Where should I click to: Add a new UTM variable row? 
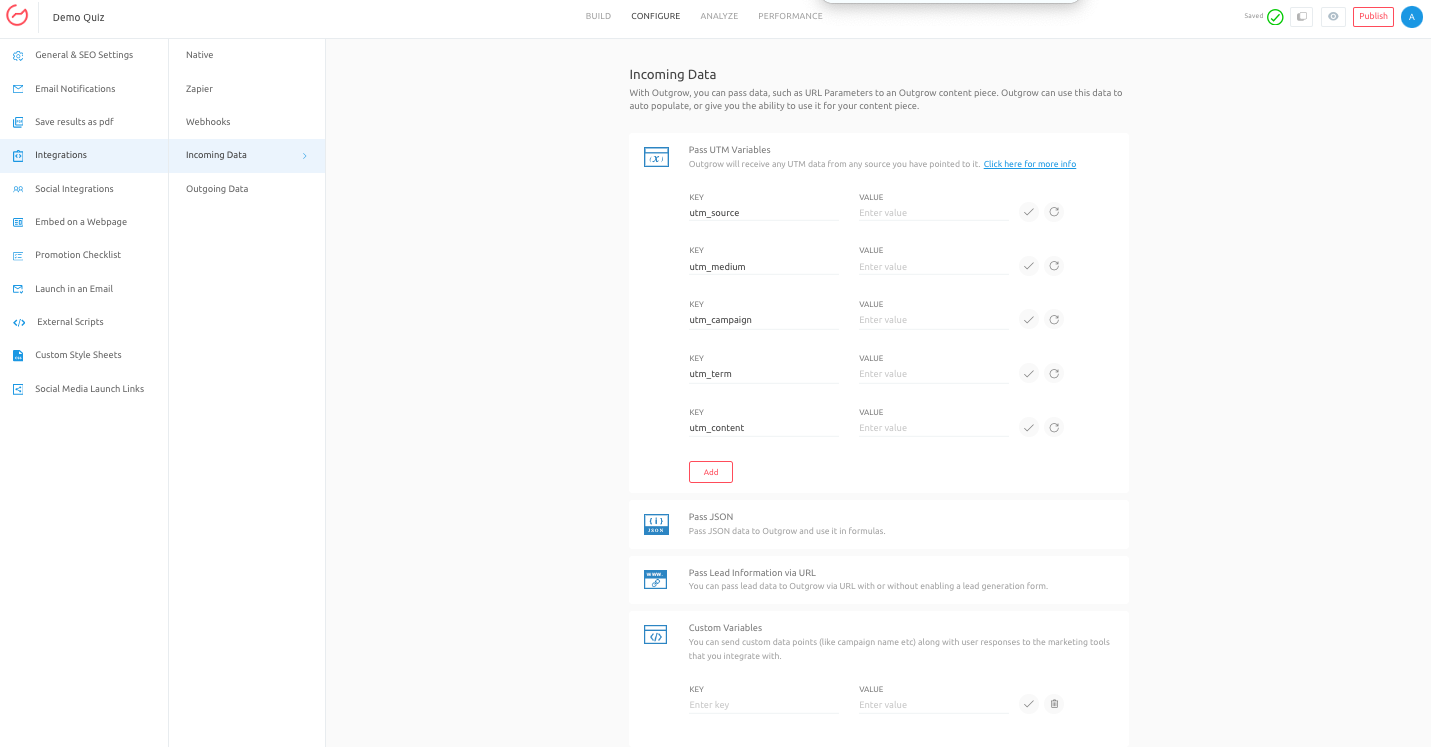point(711,472)
